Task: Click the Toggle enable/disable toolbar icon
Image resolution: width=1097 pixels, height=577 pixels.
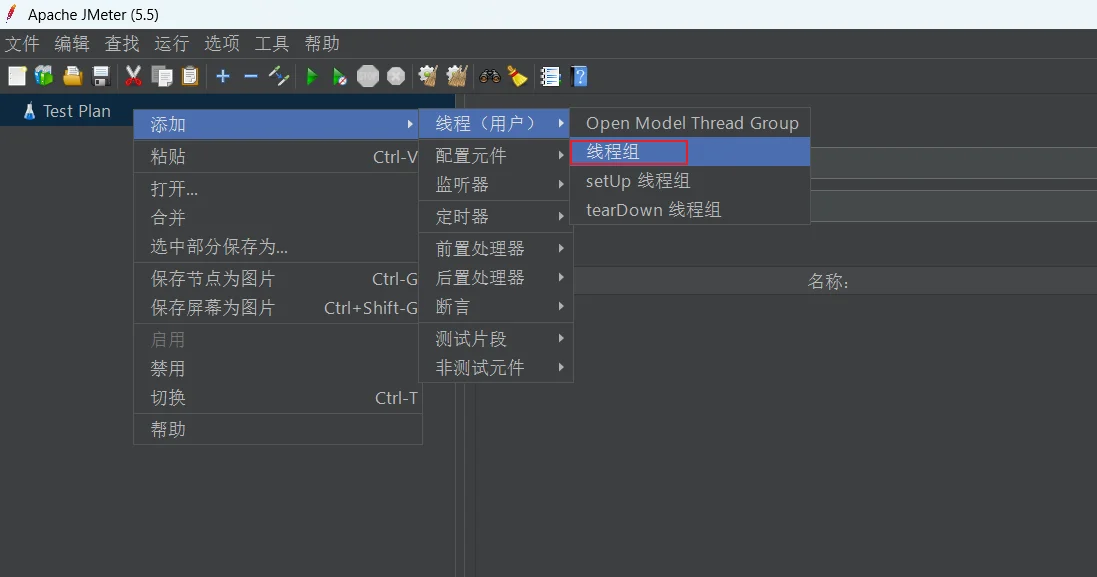Action: (x=279, y=76)
